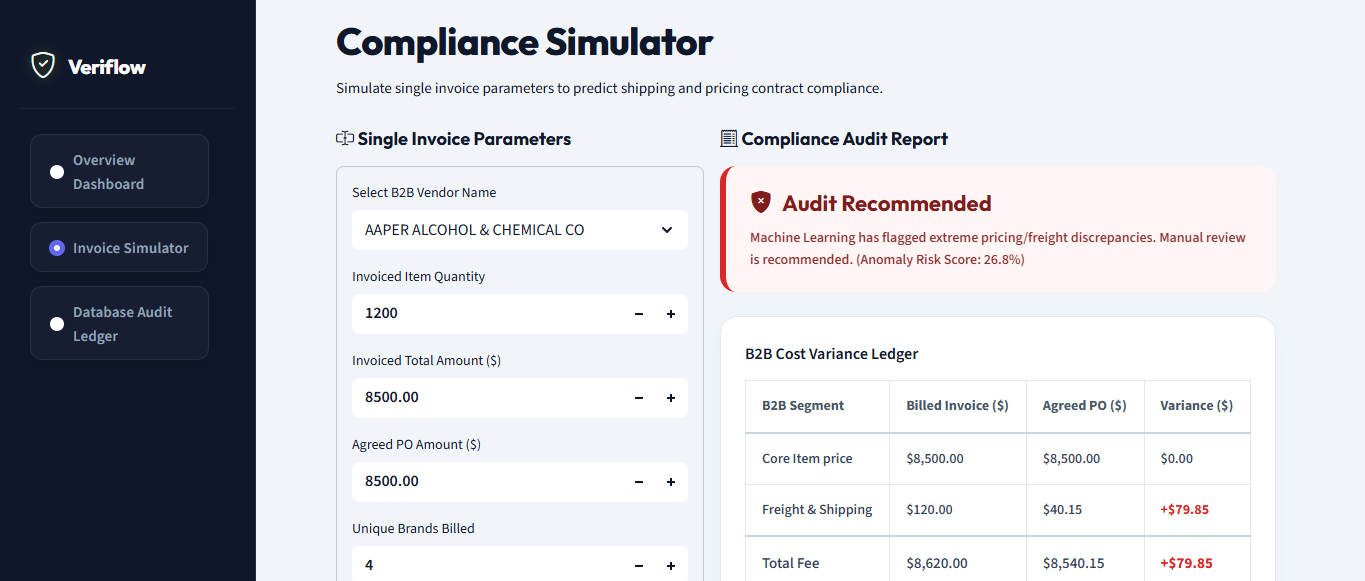
Task: Click the Agreed PO Amount input field
Action: point(487,482)
